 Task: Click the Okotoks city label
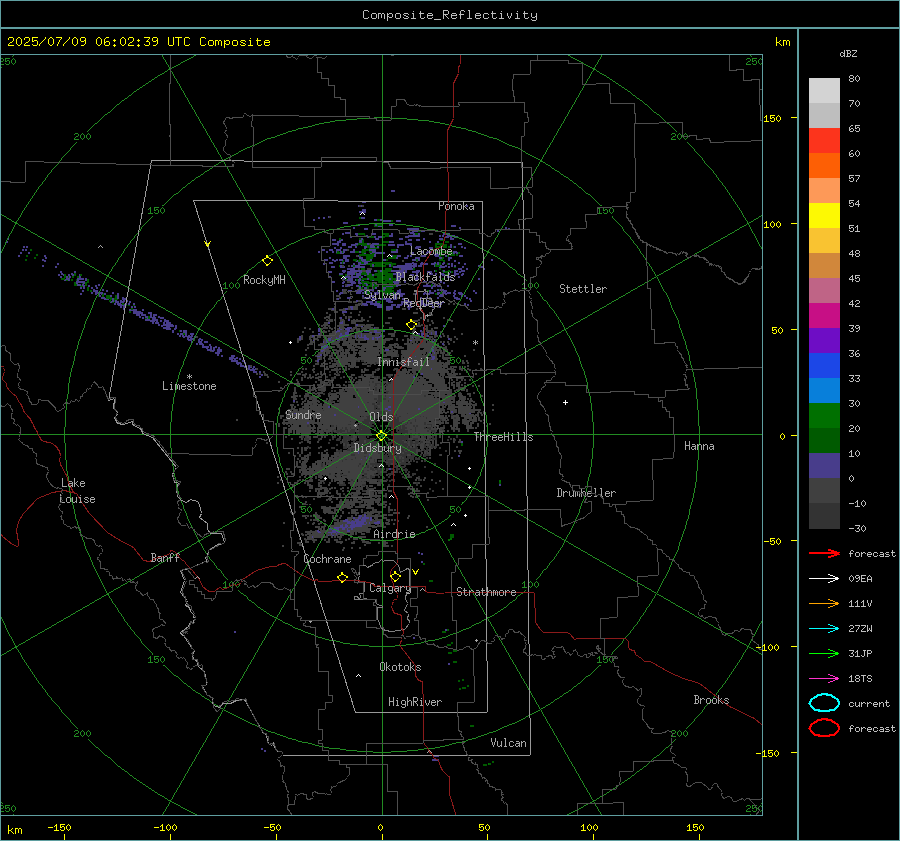click(x=401, y=666)
